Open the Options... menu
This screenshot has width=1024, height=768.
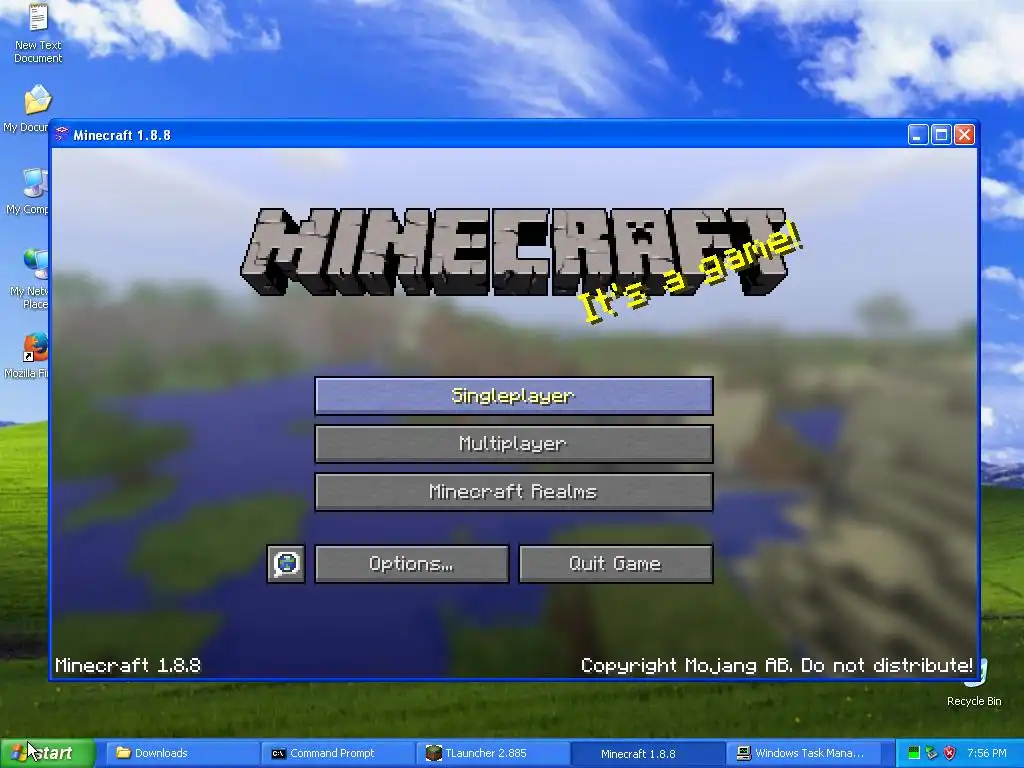click(x=411, y=564)
